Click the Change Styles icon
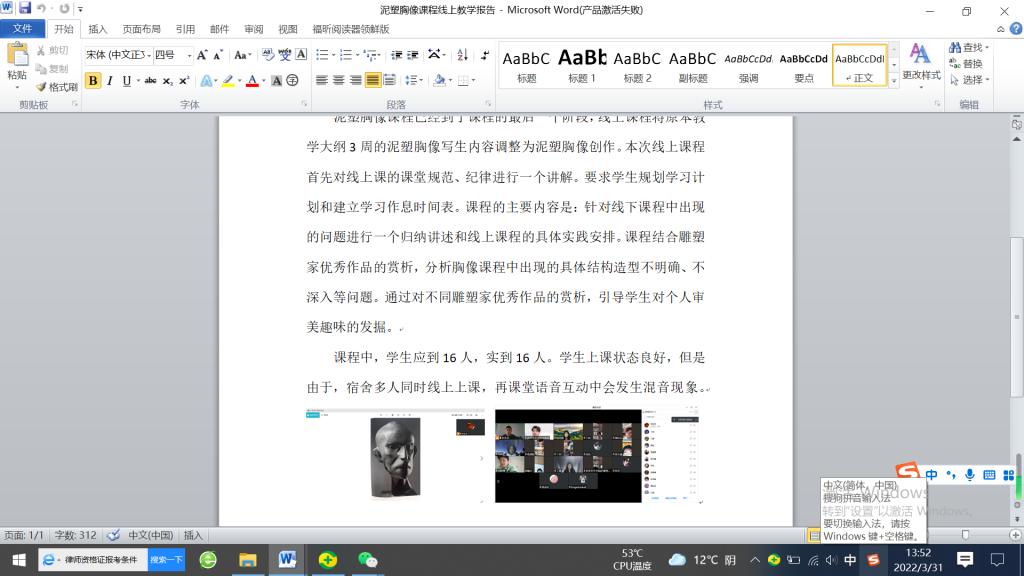Image resolution: width=1024 pixels, height=576 pixels. click(921, 60)
